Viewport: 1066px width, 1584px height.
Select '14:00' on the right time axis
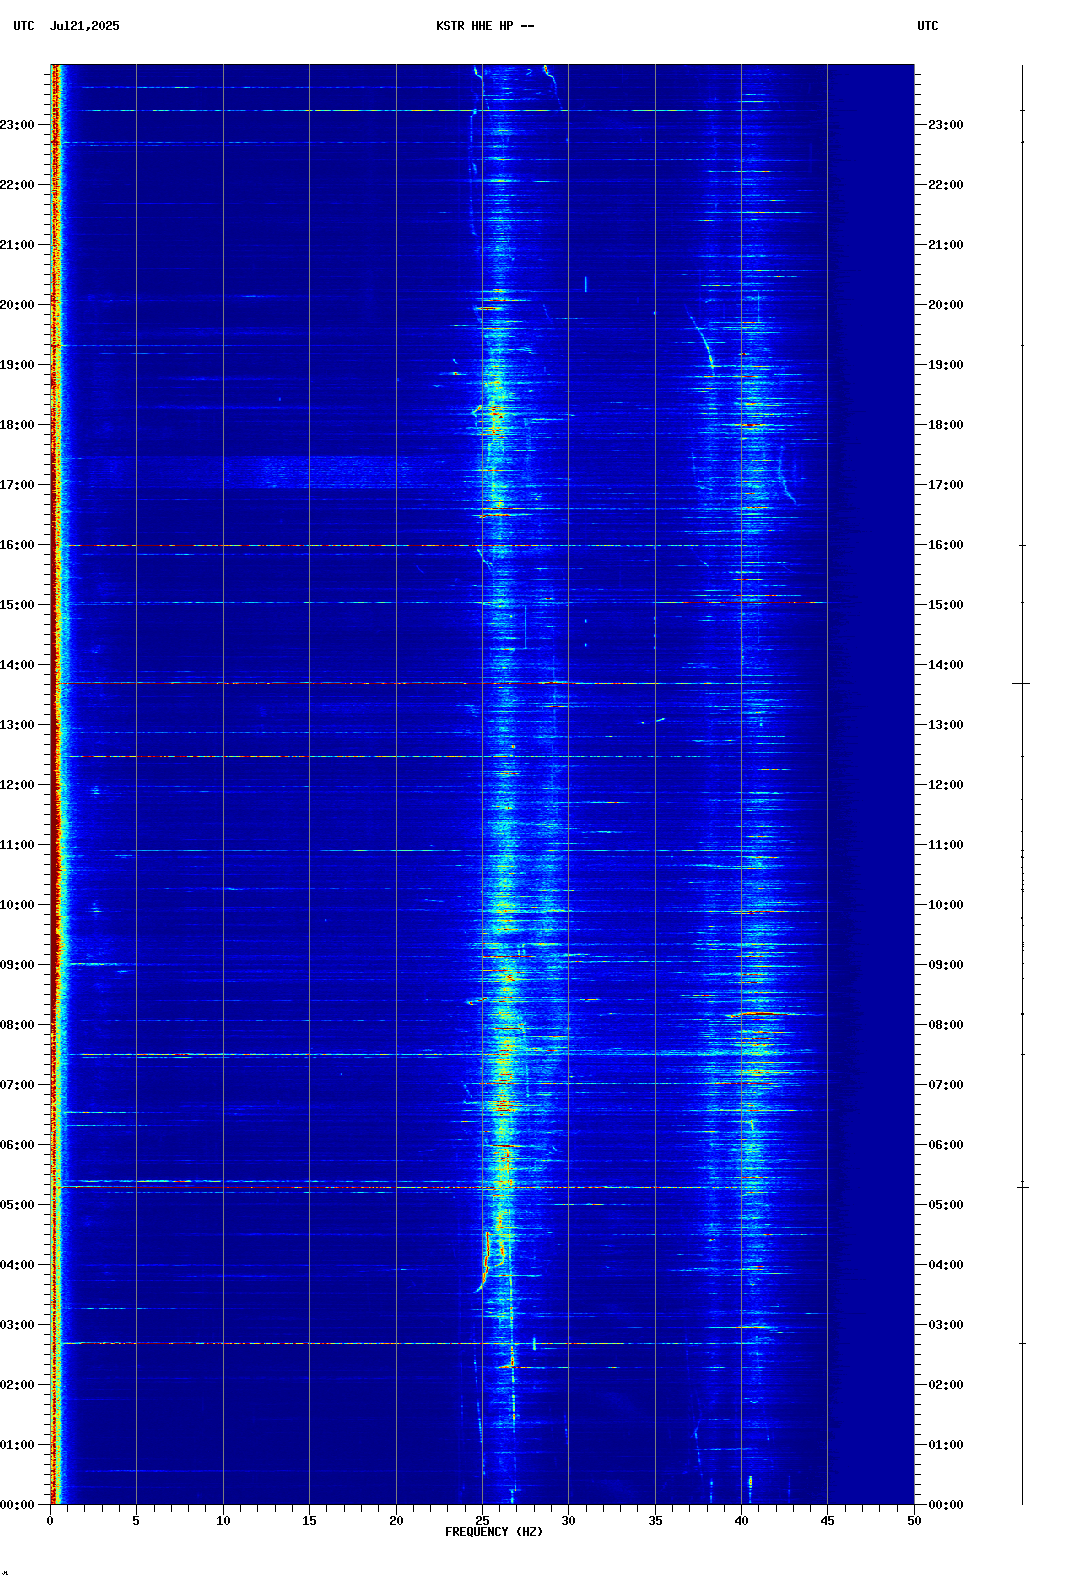tap(946, 665)
